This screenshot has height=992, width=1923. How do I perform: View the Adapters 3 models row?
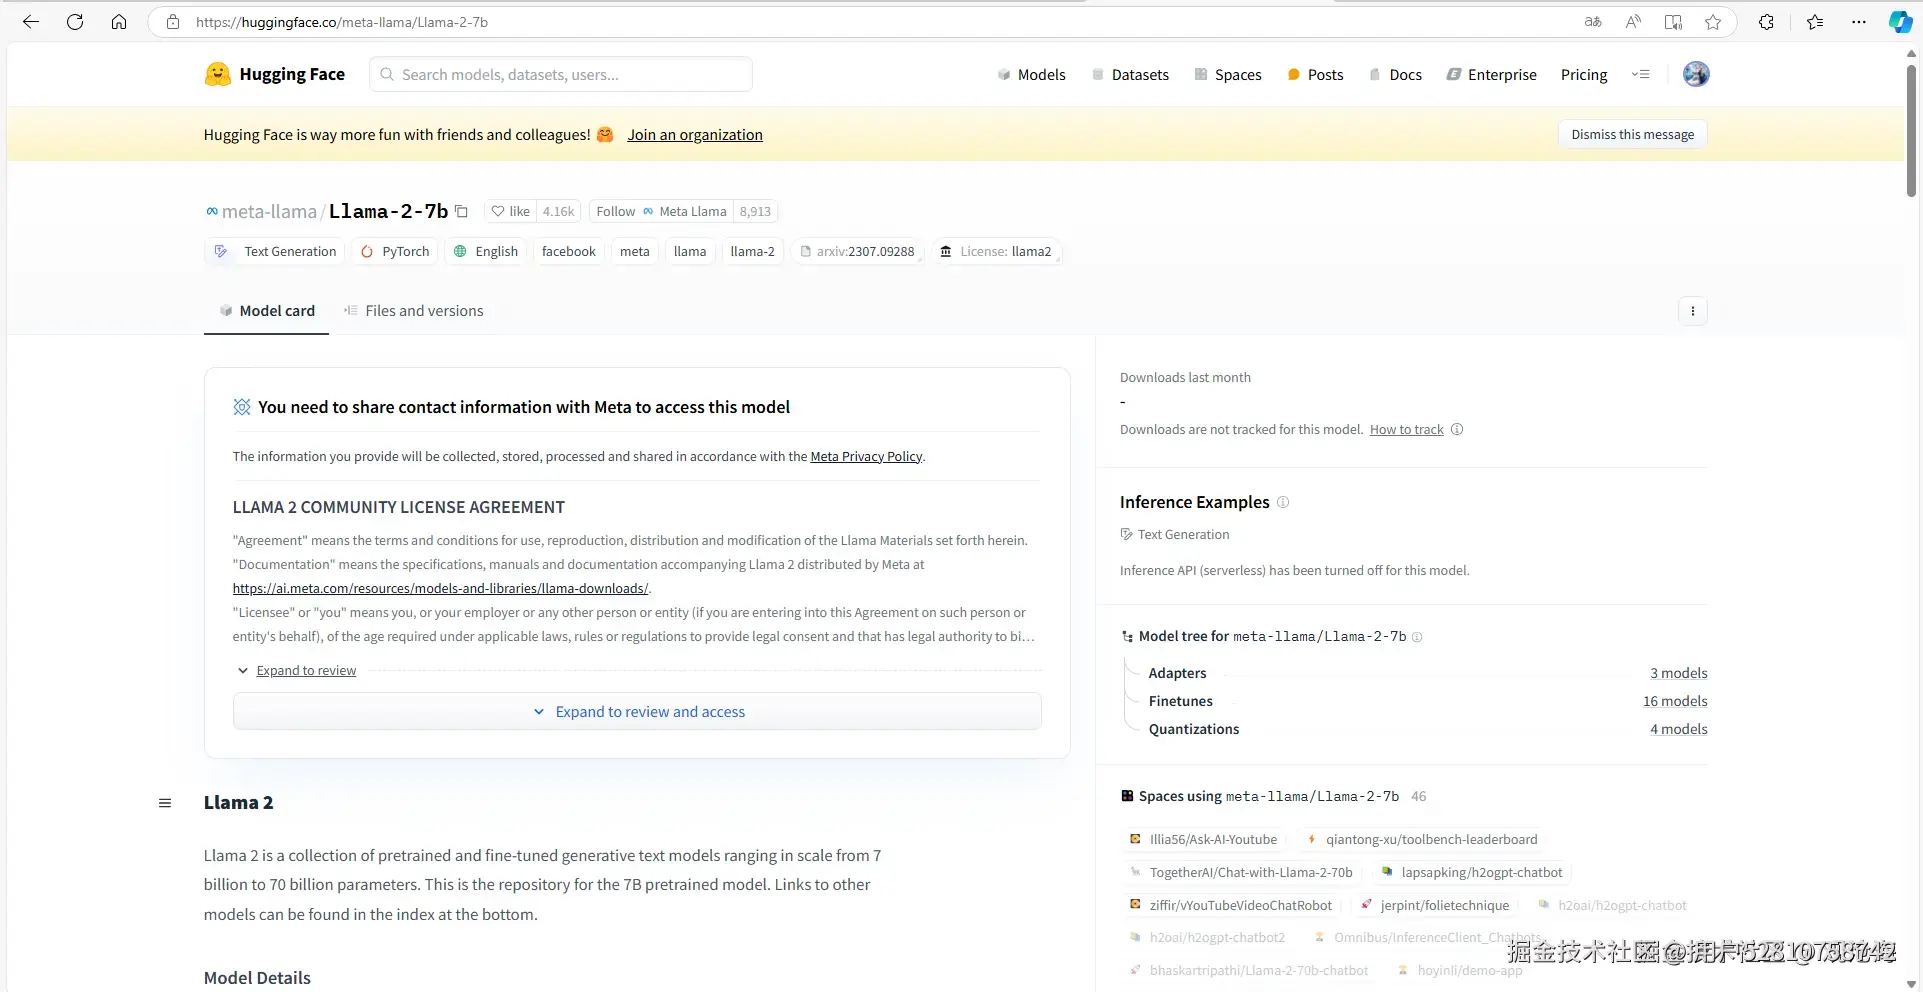[1428, 674]
